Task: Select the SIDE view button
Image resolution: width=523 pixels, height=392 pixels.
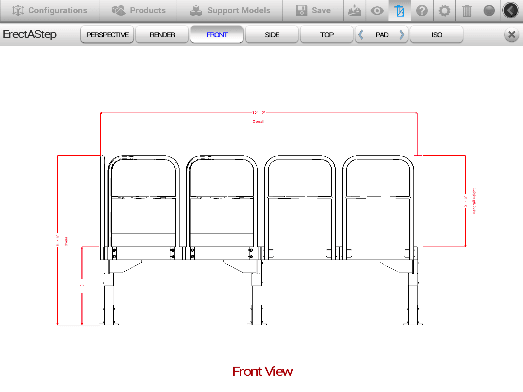Action: pyautogui.click(x=272, y=34)
